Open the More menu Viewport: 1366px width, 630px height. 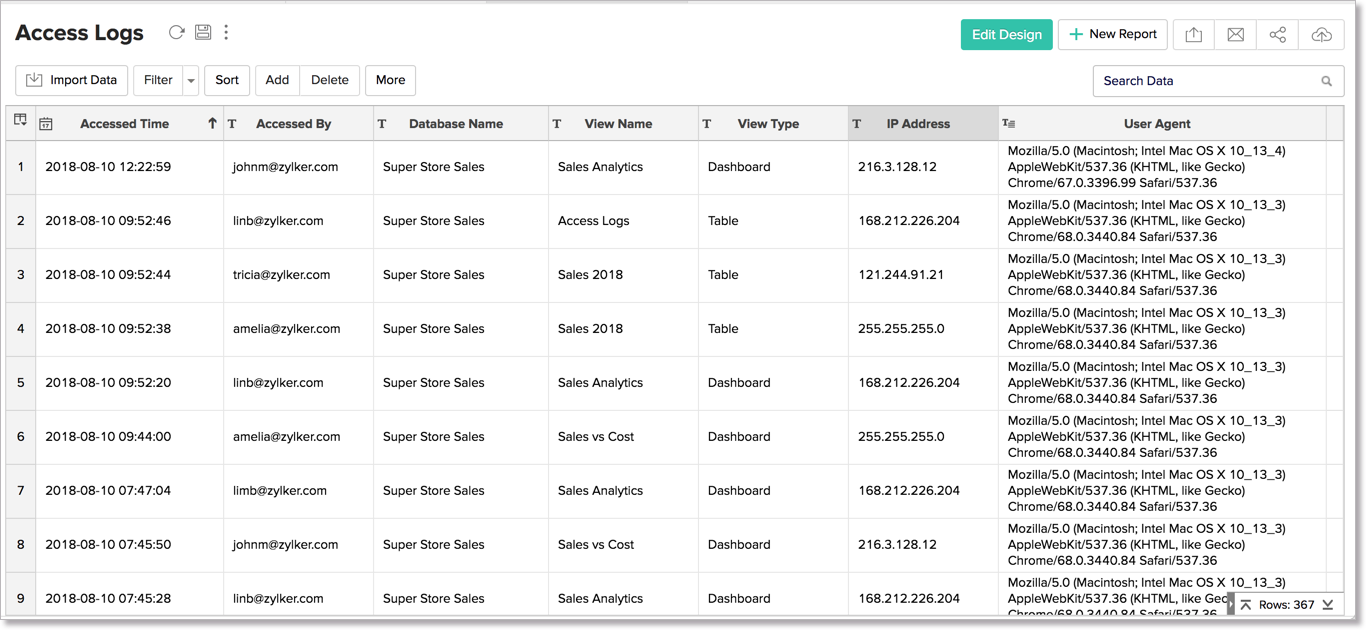(390, 80)
